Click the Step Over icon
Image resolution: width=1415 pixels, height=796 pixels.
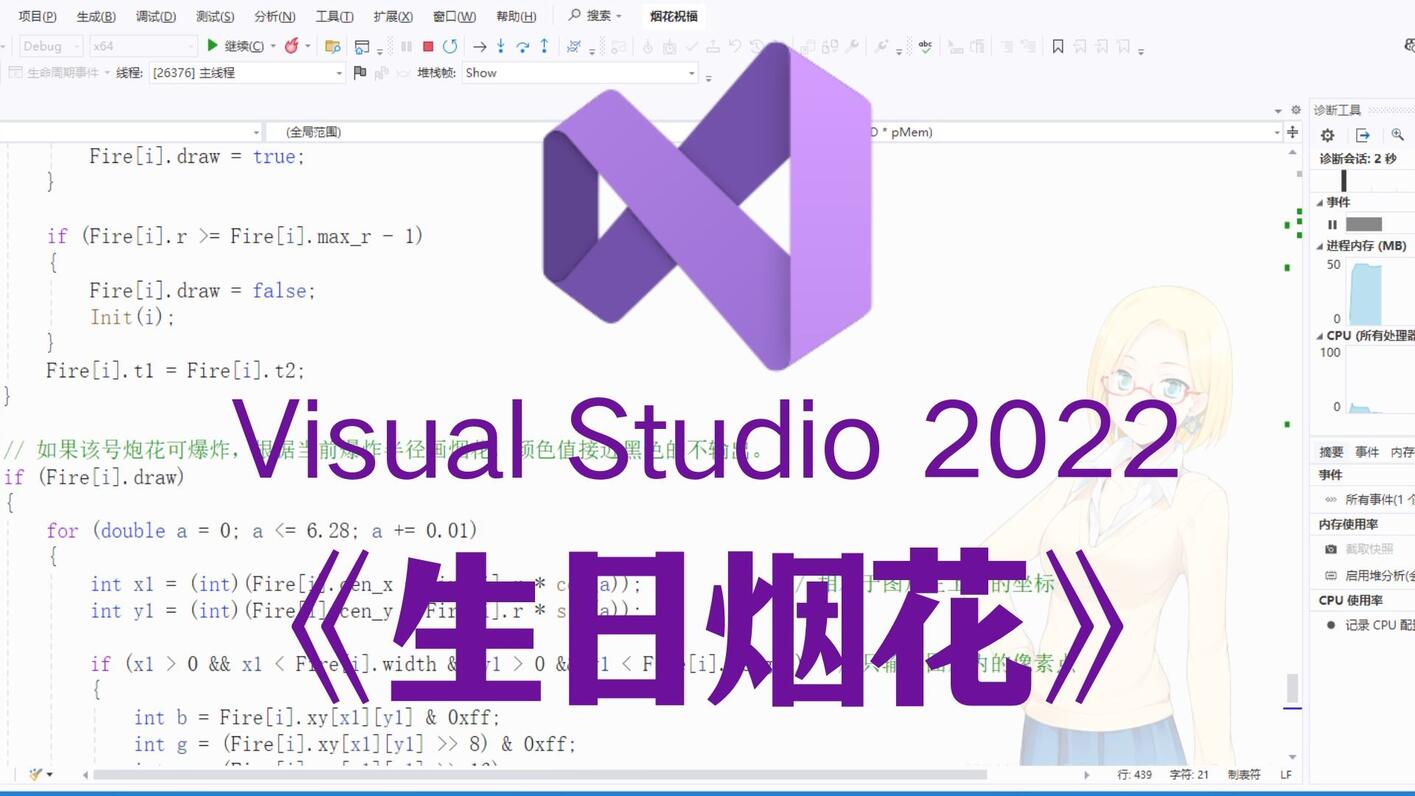pos(522,46)
